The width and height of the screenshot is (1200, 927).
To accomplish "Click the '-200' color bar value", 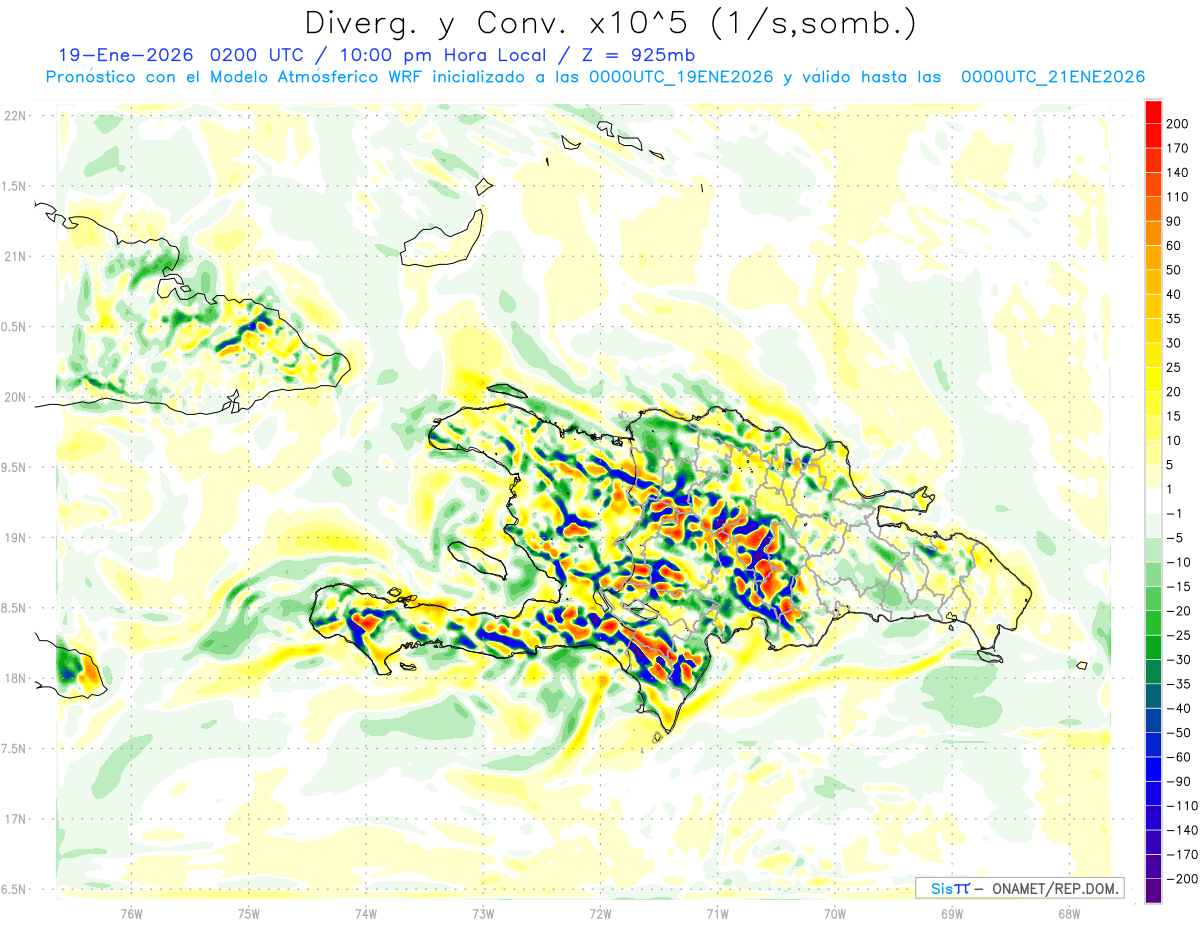I will tap(1182, 879).
